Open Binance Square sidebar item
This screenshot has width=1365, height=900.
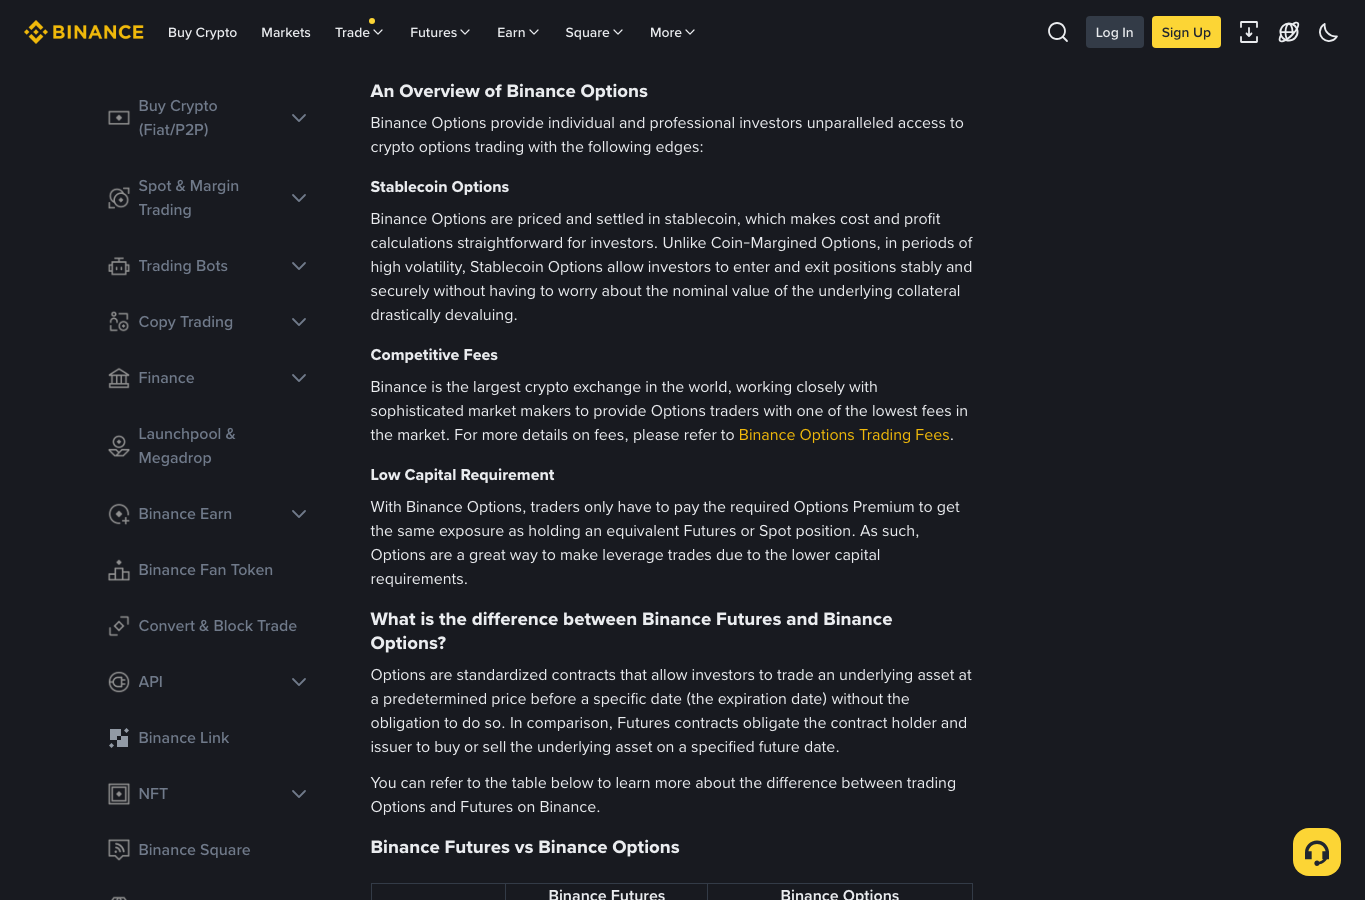pos(195,850)
